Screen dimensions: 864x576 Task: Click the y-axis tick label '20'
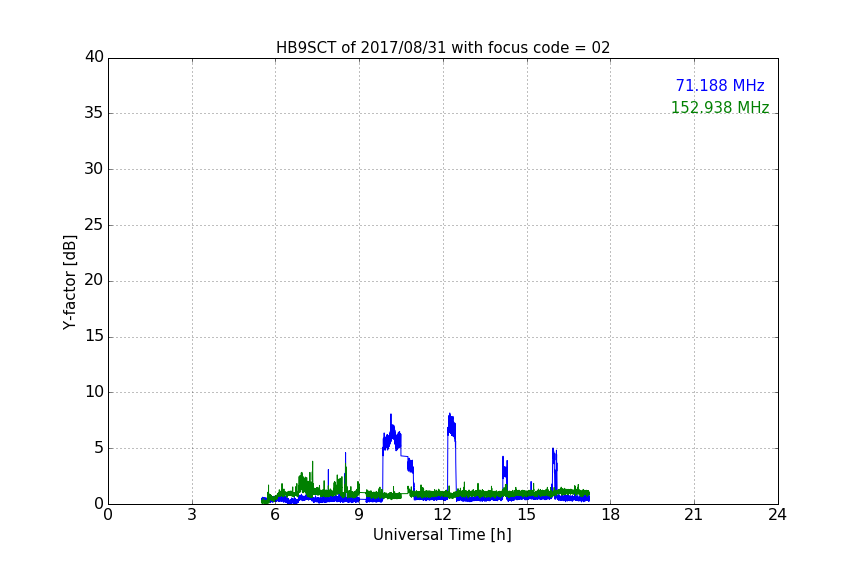tap(94, 281)
